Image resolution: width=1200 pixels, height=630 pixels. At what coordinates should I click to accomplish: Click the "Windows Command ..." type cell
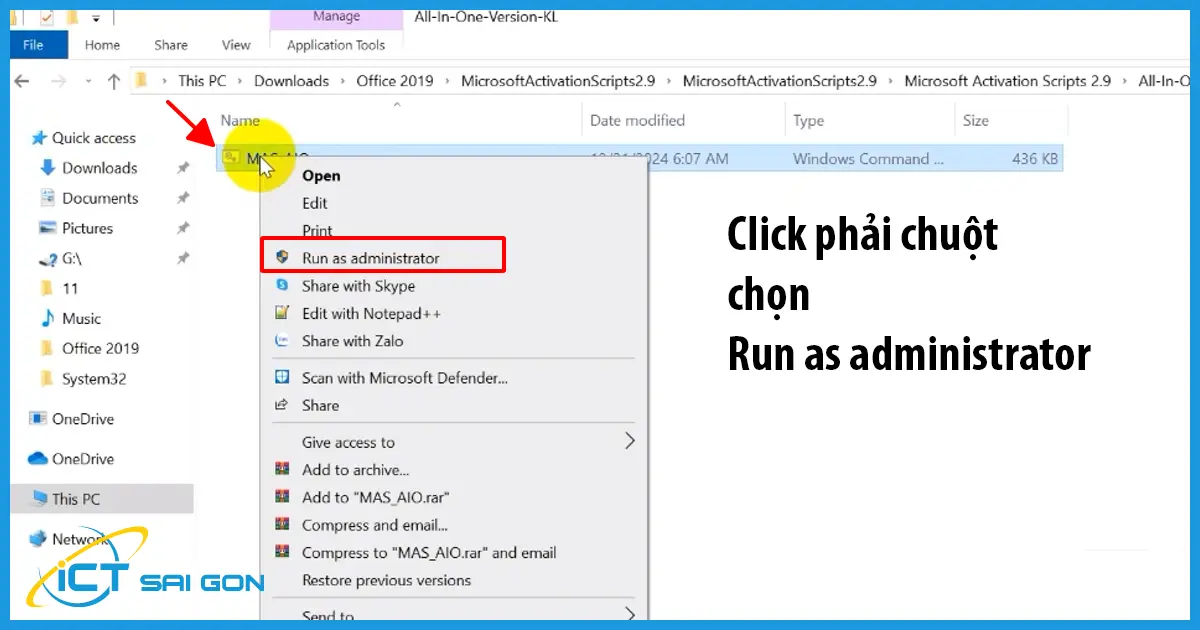tap(868, 158)
